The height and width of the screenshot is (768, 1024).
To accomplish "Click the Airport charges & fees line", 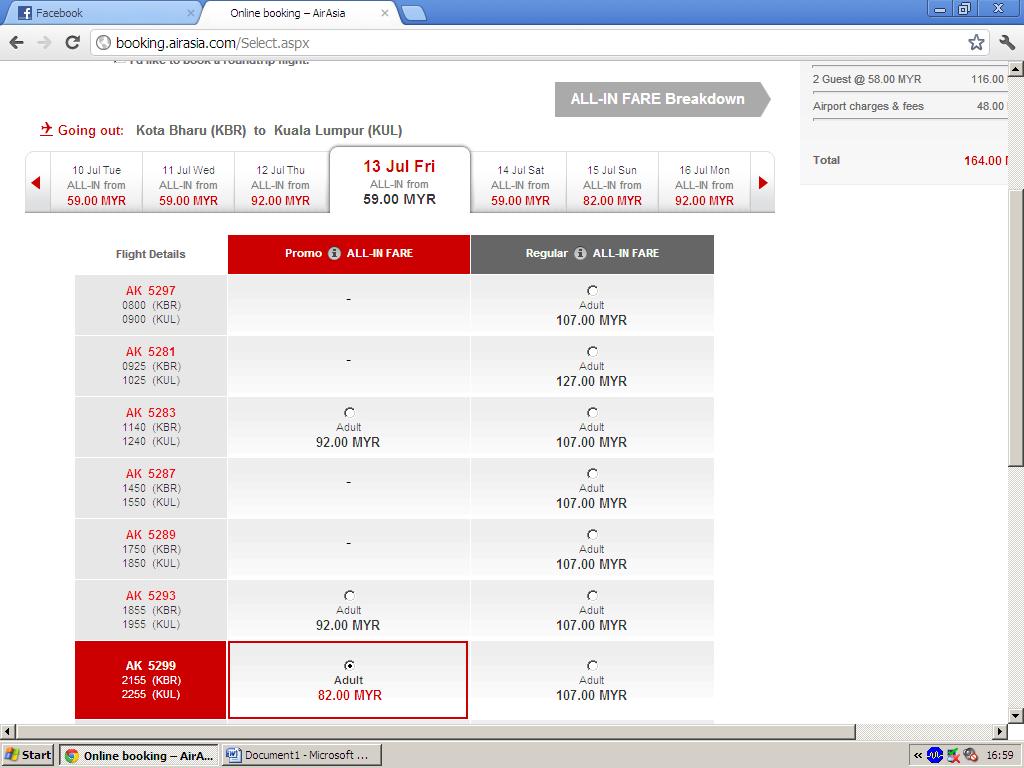I will coord(908,106).
